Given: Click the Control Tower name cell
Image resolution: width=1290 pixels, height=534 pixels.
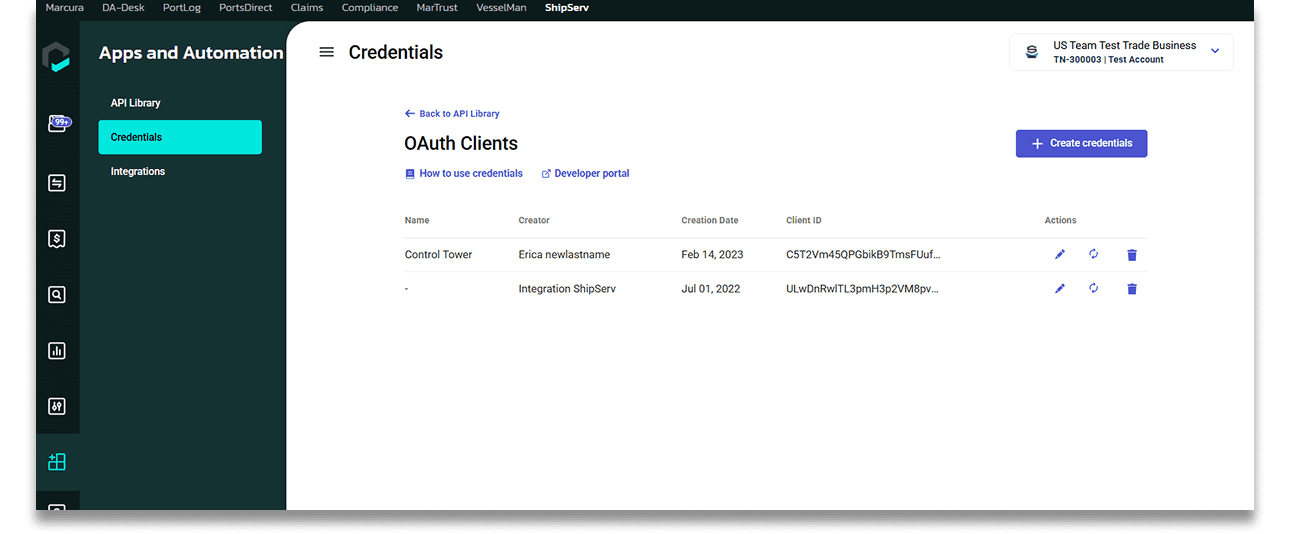Looking at the screenshot, I should [x=438, y=254].
